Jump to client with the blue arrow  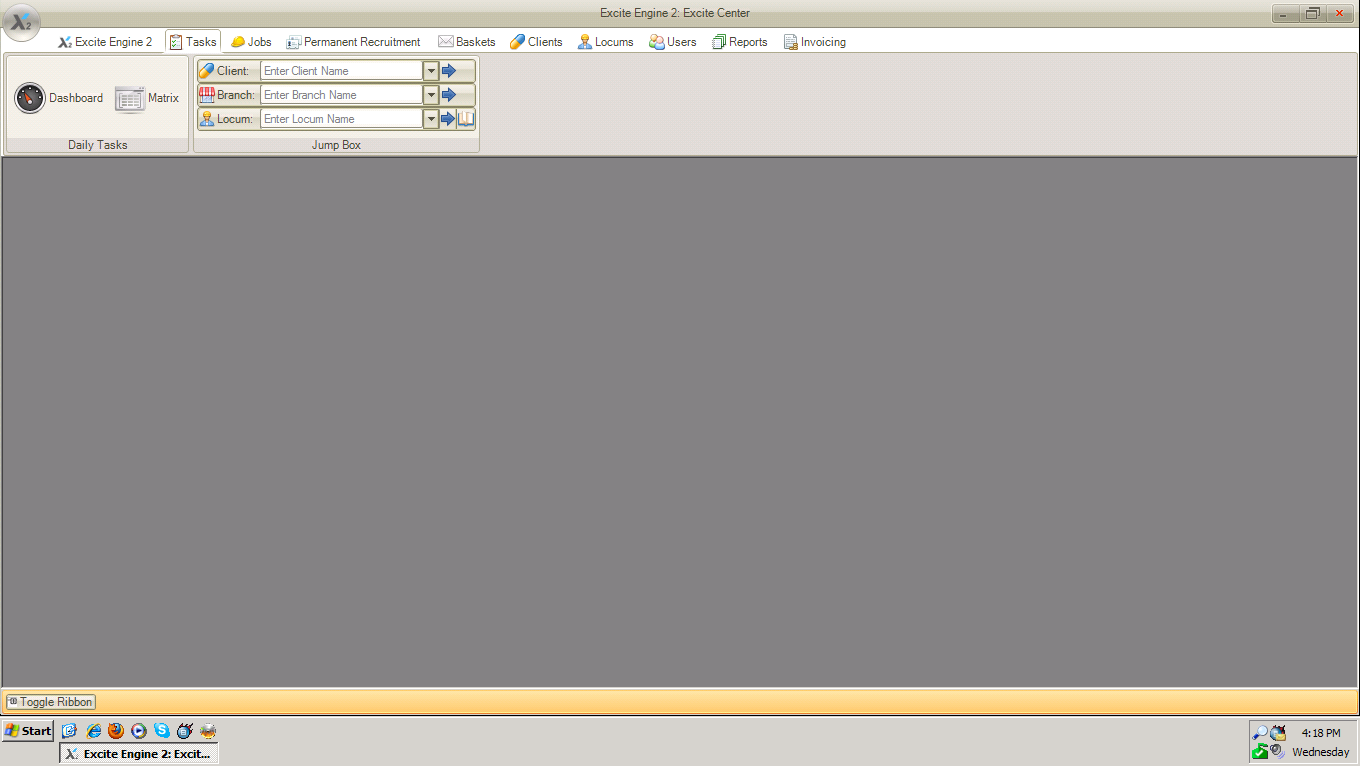pyautogui.click(x=449, y=71)
